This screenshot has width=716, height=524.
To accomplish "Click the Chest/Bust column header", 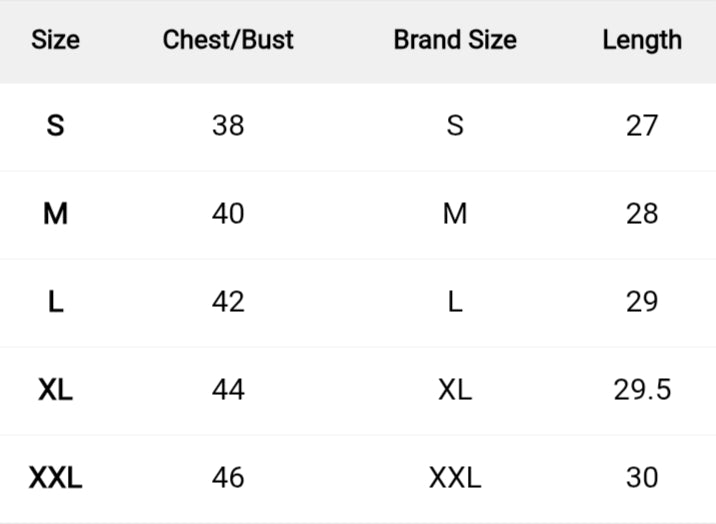I will (x=228, y=40).
